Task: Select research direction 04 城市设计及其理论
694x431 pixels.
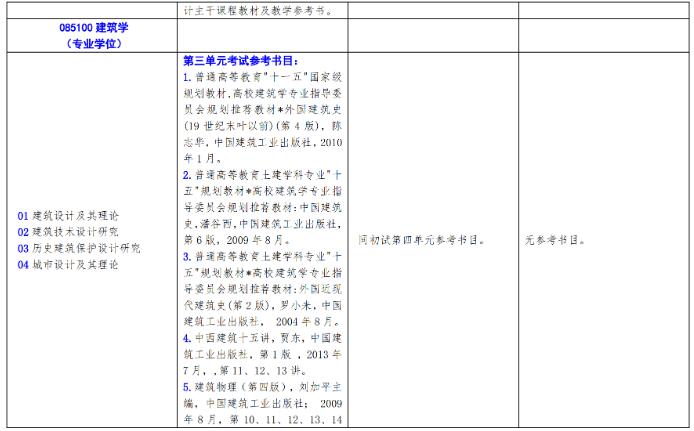Action: 68,264
